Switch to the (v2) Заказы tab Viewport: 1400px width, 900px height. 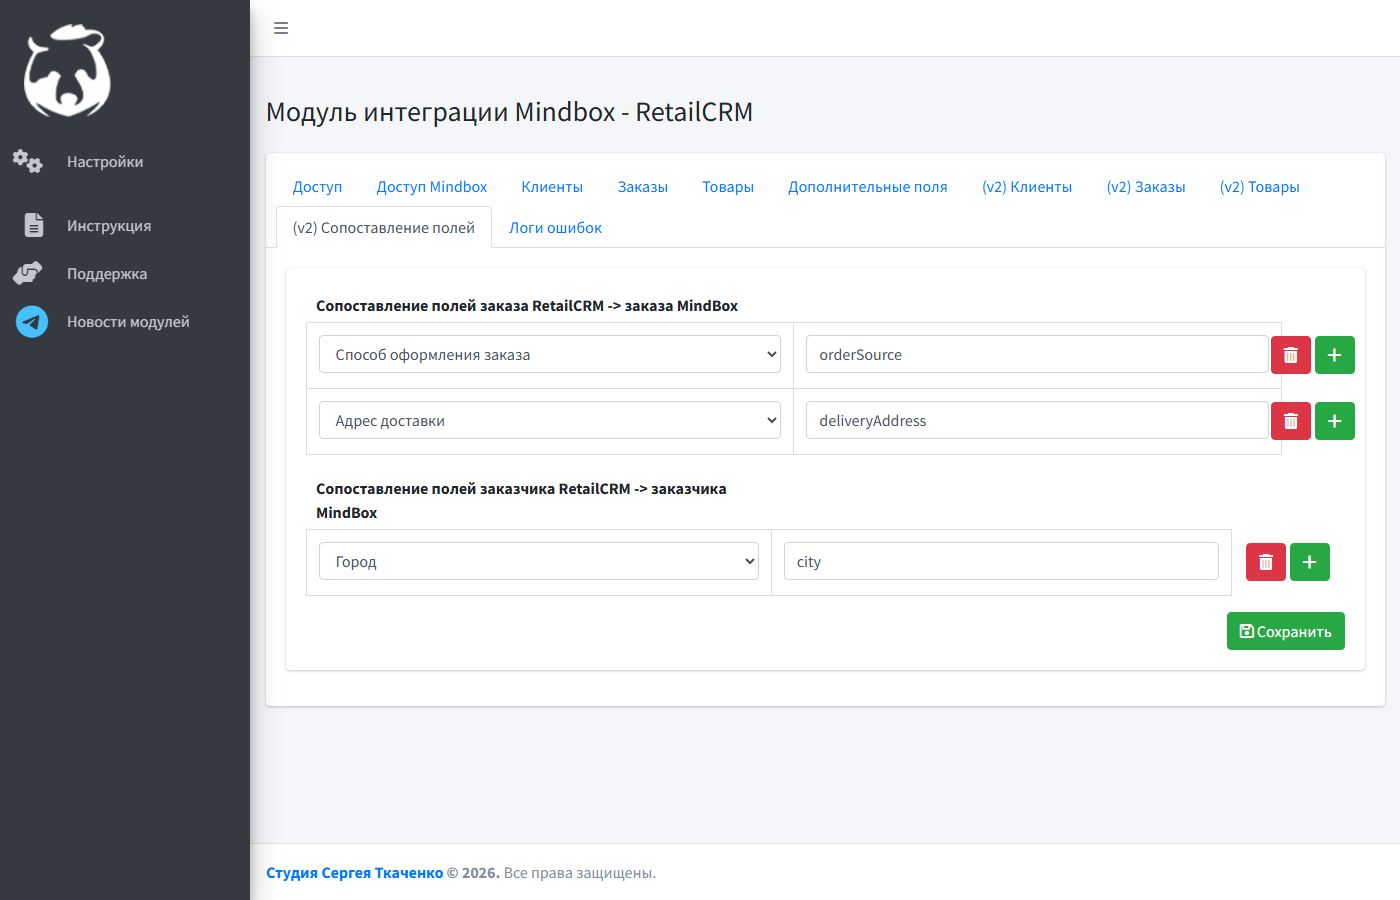tap(1146, 187)
